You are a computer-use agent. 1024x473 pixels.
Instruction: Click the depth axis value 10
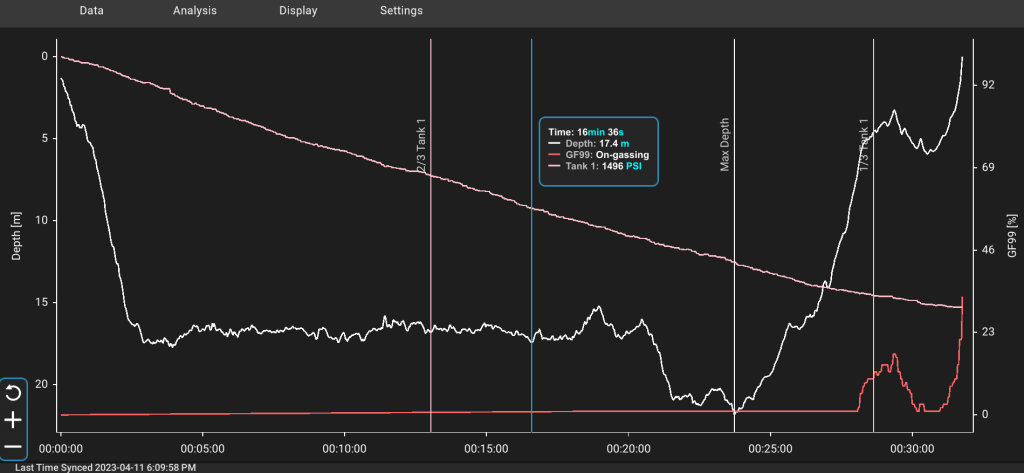click(x=42, y=220)
